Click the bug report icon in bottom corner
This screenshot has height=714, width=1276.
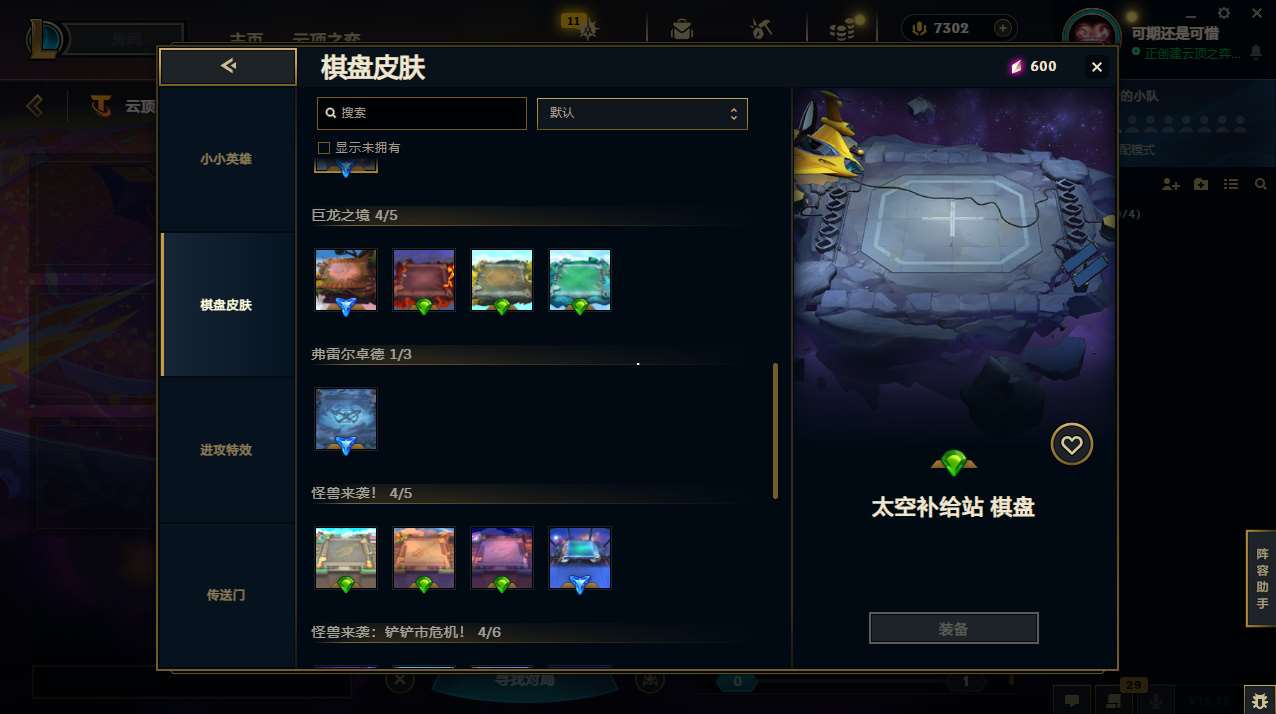1259,700
